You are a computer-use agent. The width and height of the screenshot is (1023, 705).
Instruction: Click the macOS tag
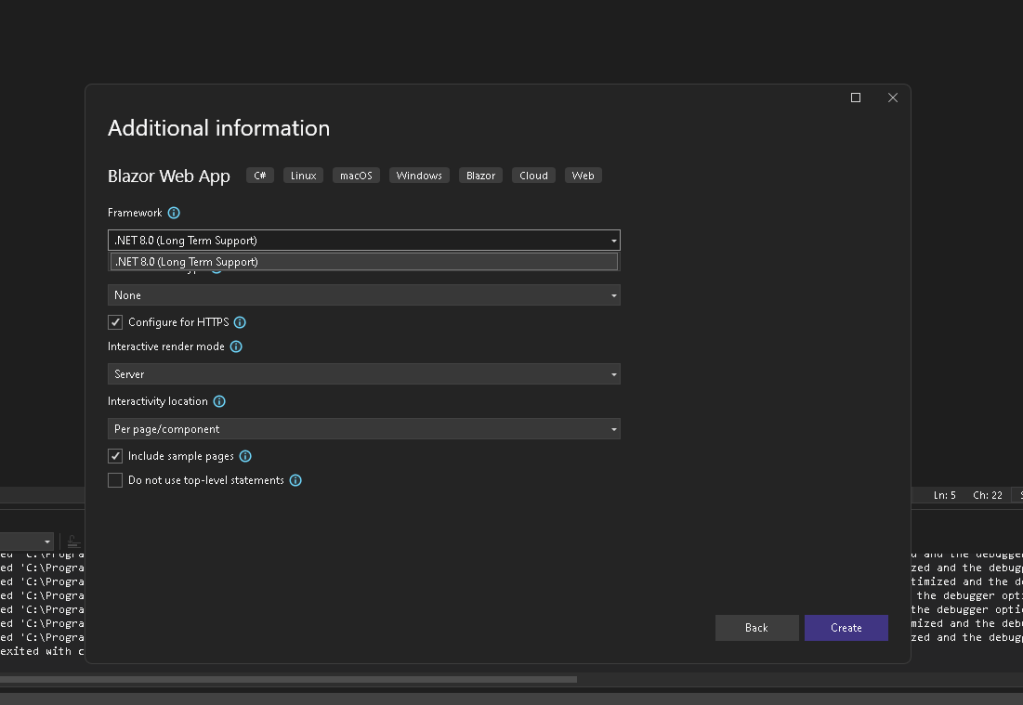[x=356, y=176]
